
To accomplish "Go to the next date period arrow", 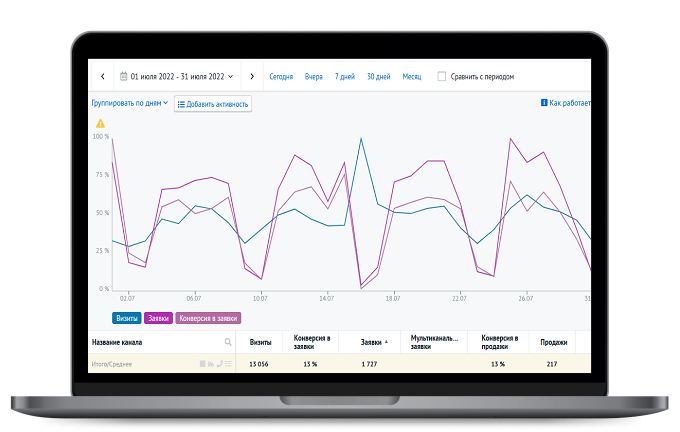I will click(x=252, y=76).
